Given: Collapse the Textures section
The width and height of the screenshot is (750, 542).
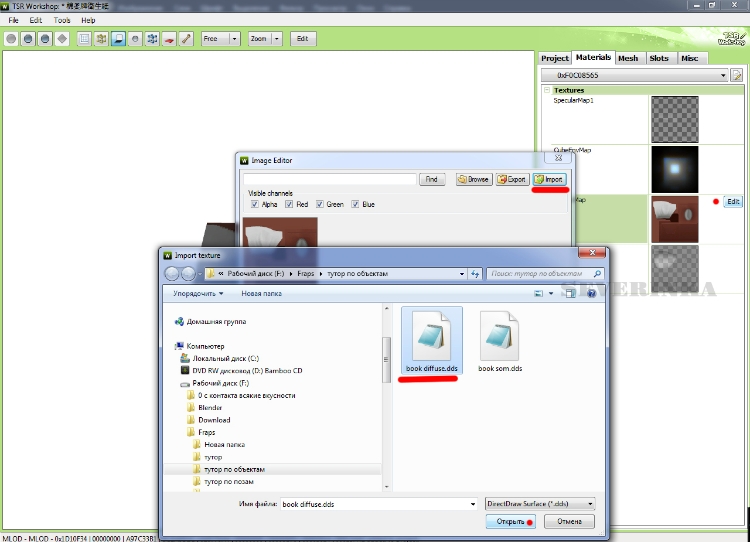Looking at the screenshot, I should [547, 90].
